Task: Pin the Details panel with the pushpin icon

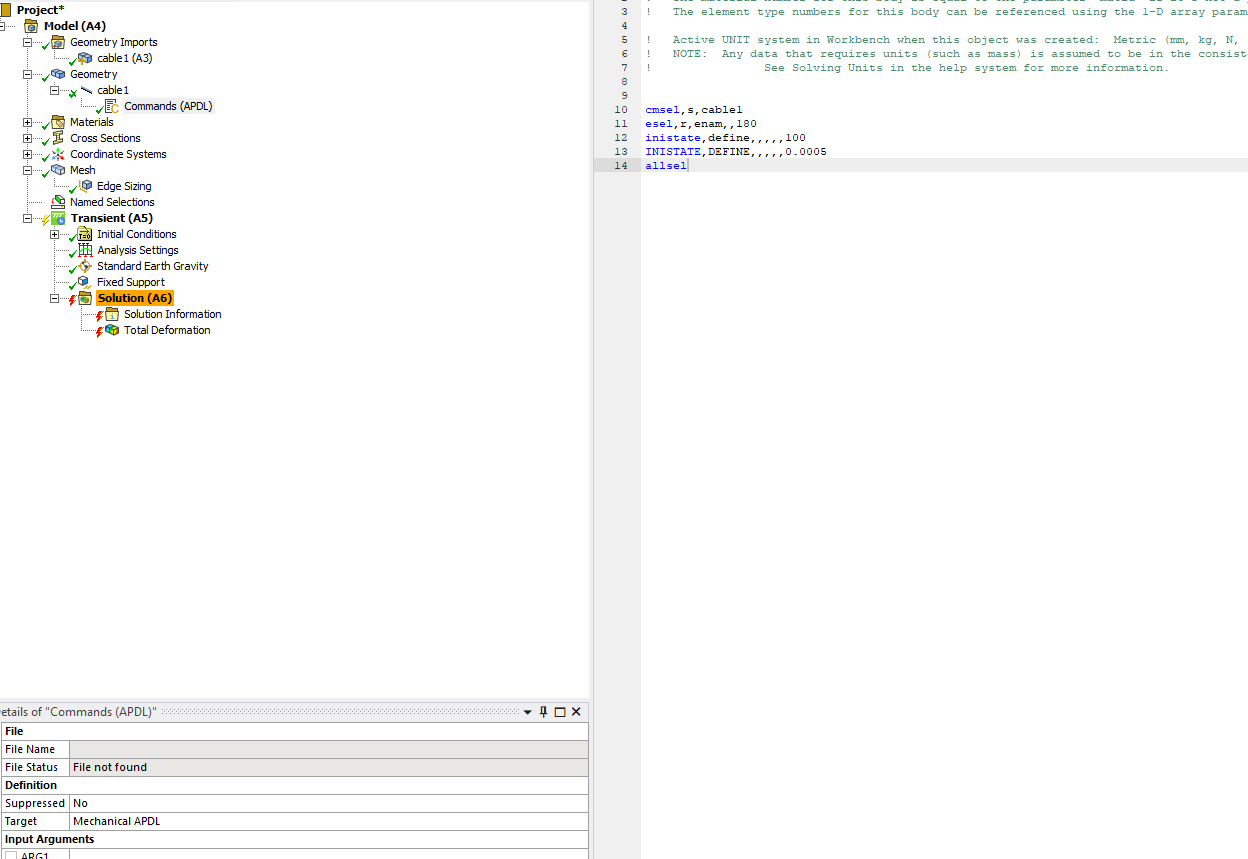Action: 544,712
